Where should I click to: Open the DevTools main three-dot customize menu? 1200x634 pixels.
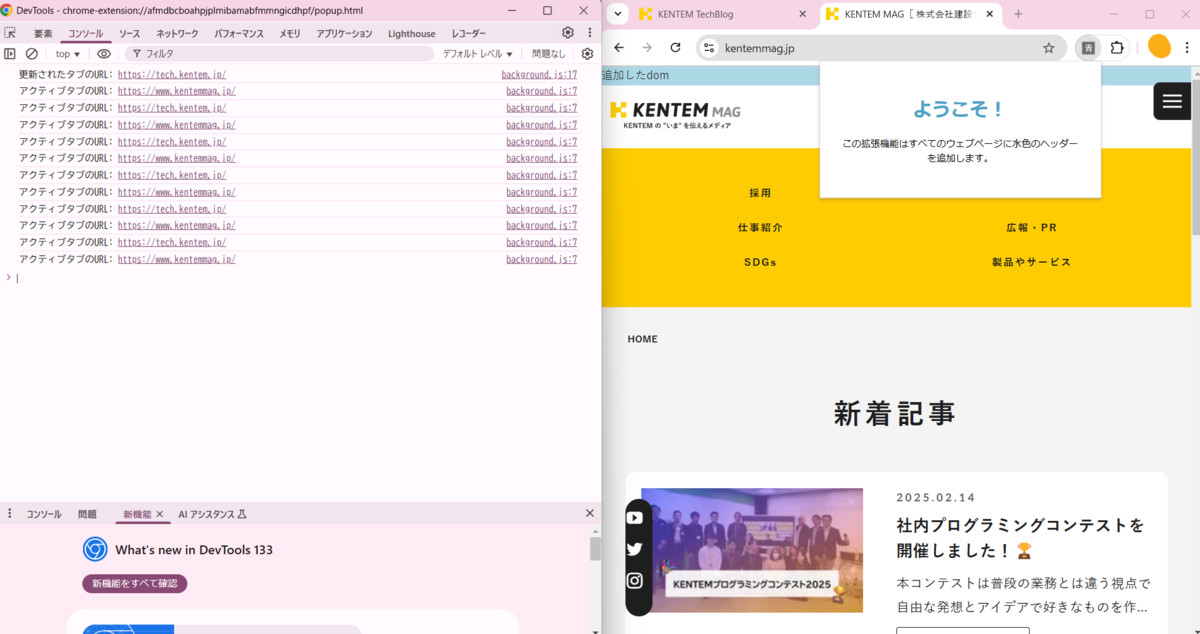click(x=590, y=33)
